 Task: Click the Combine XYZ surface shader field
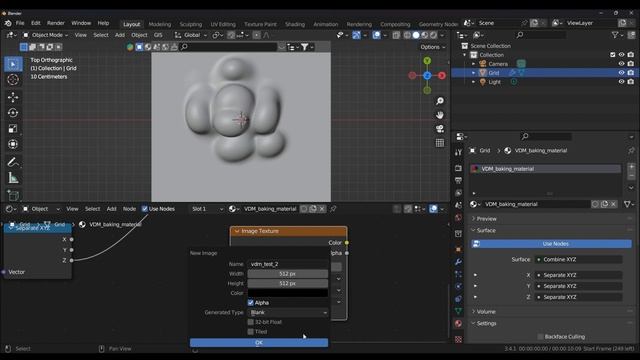pos(578,260)
